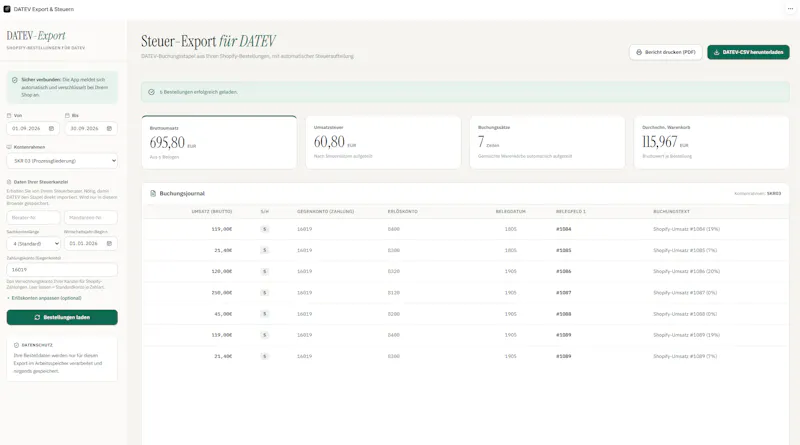Open date picker icon in the Bis field

pos(109,129)
